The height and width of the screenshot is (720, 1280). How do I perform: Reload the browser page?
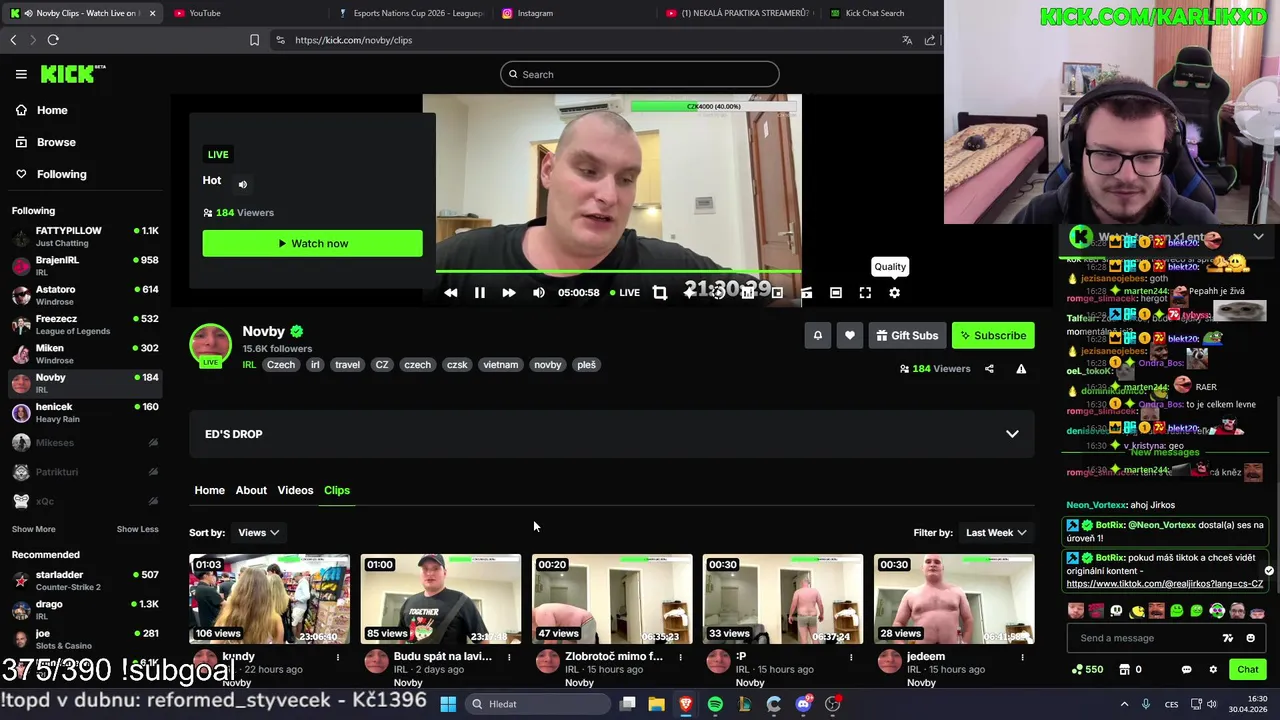click(53, 40)
